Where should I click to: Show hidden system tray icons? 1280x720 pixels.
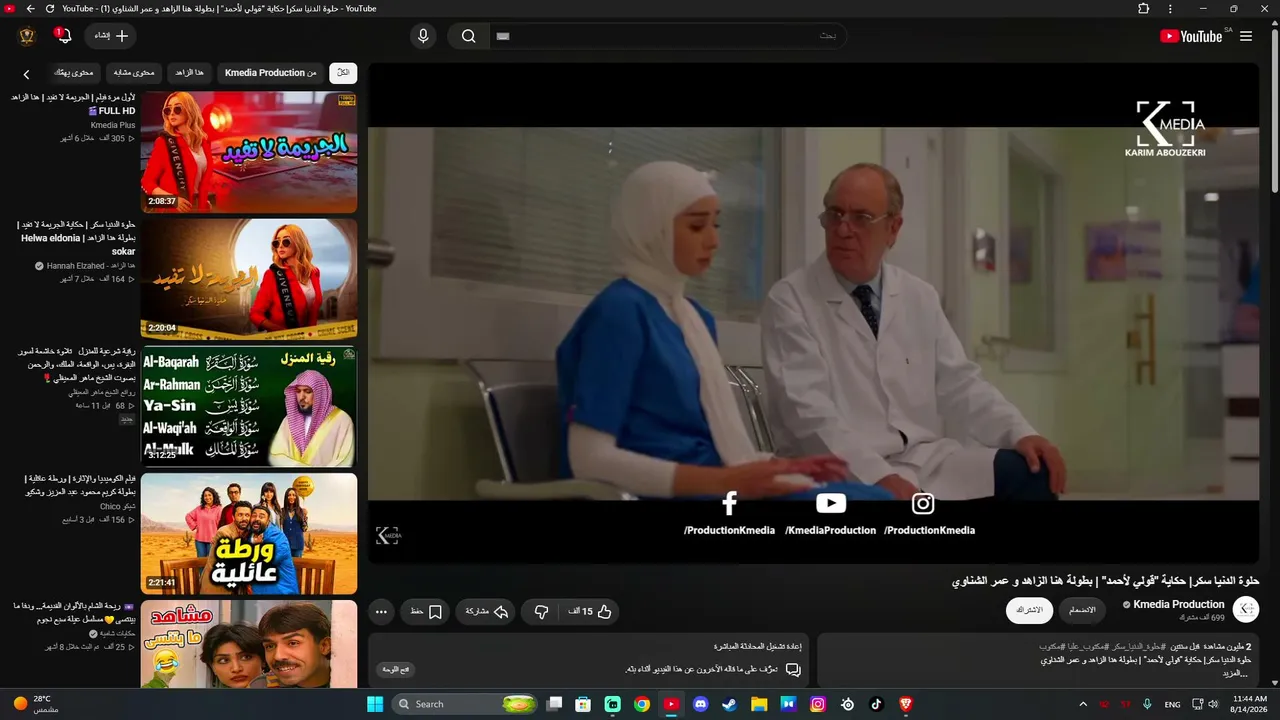pos(1082,704)
